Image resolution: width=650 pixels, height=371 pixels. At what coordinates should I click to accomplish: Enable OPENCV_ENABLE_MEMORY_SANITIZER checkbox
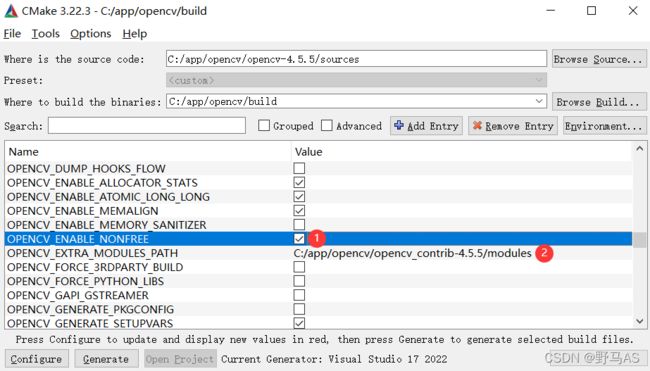tap(299, 225)
